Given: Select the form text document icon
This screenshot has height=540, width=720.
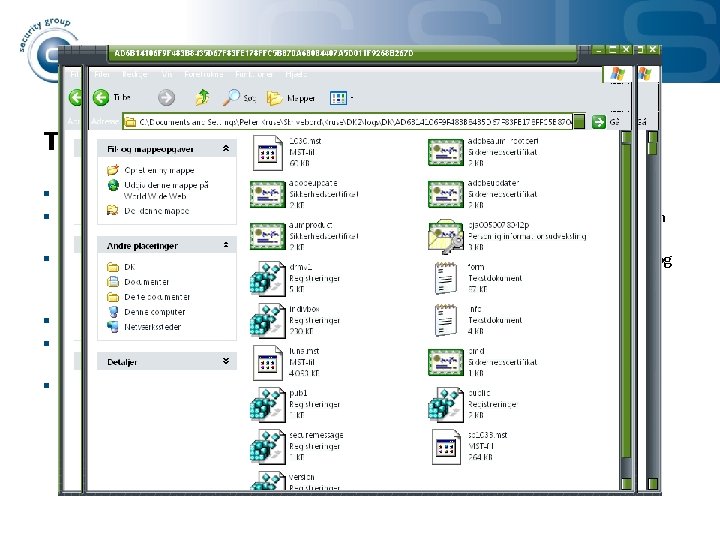Looking at the screenshot, I should click(446, 278).
